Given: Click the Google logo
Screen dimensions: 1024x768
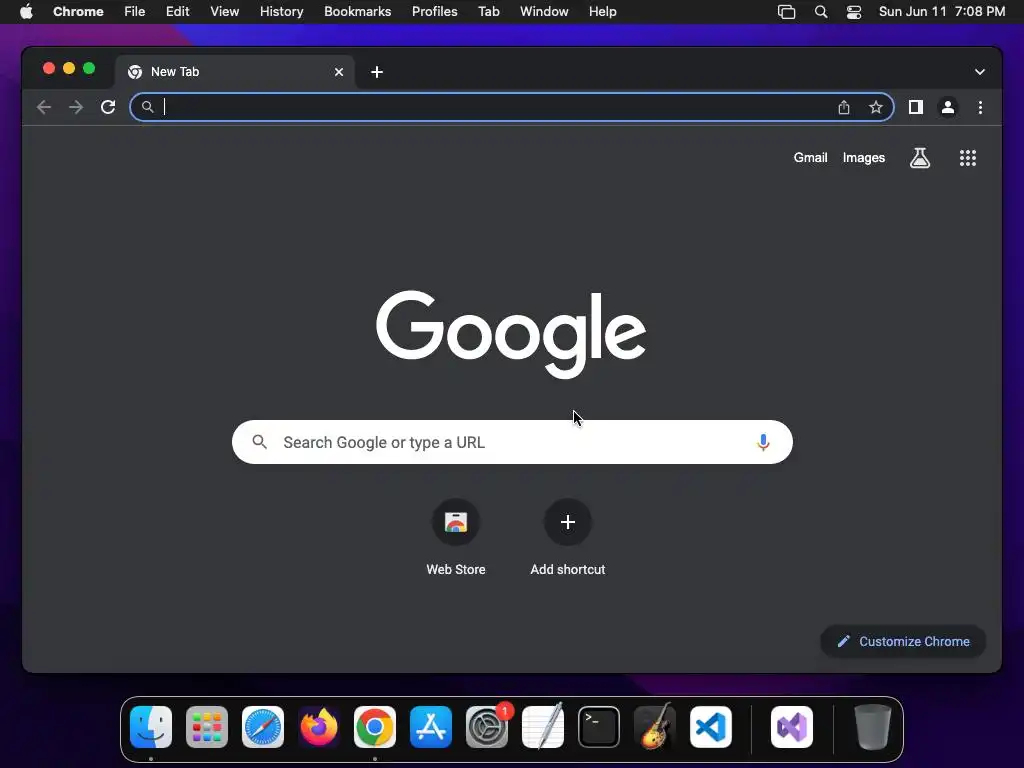Looking at the screenshot, I should 511,334.
